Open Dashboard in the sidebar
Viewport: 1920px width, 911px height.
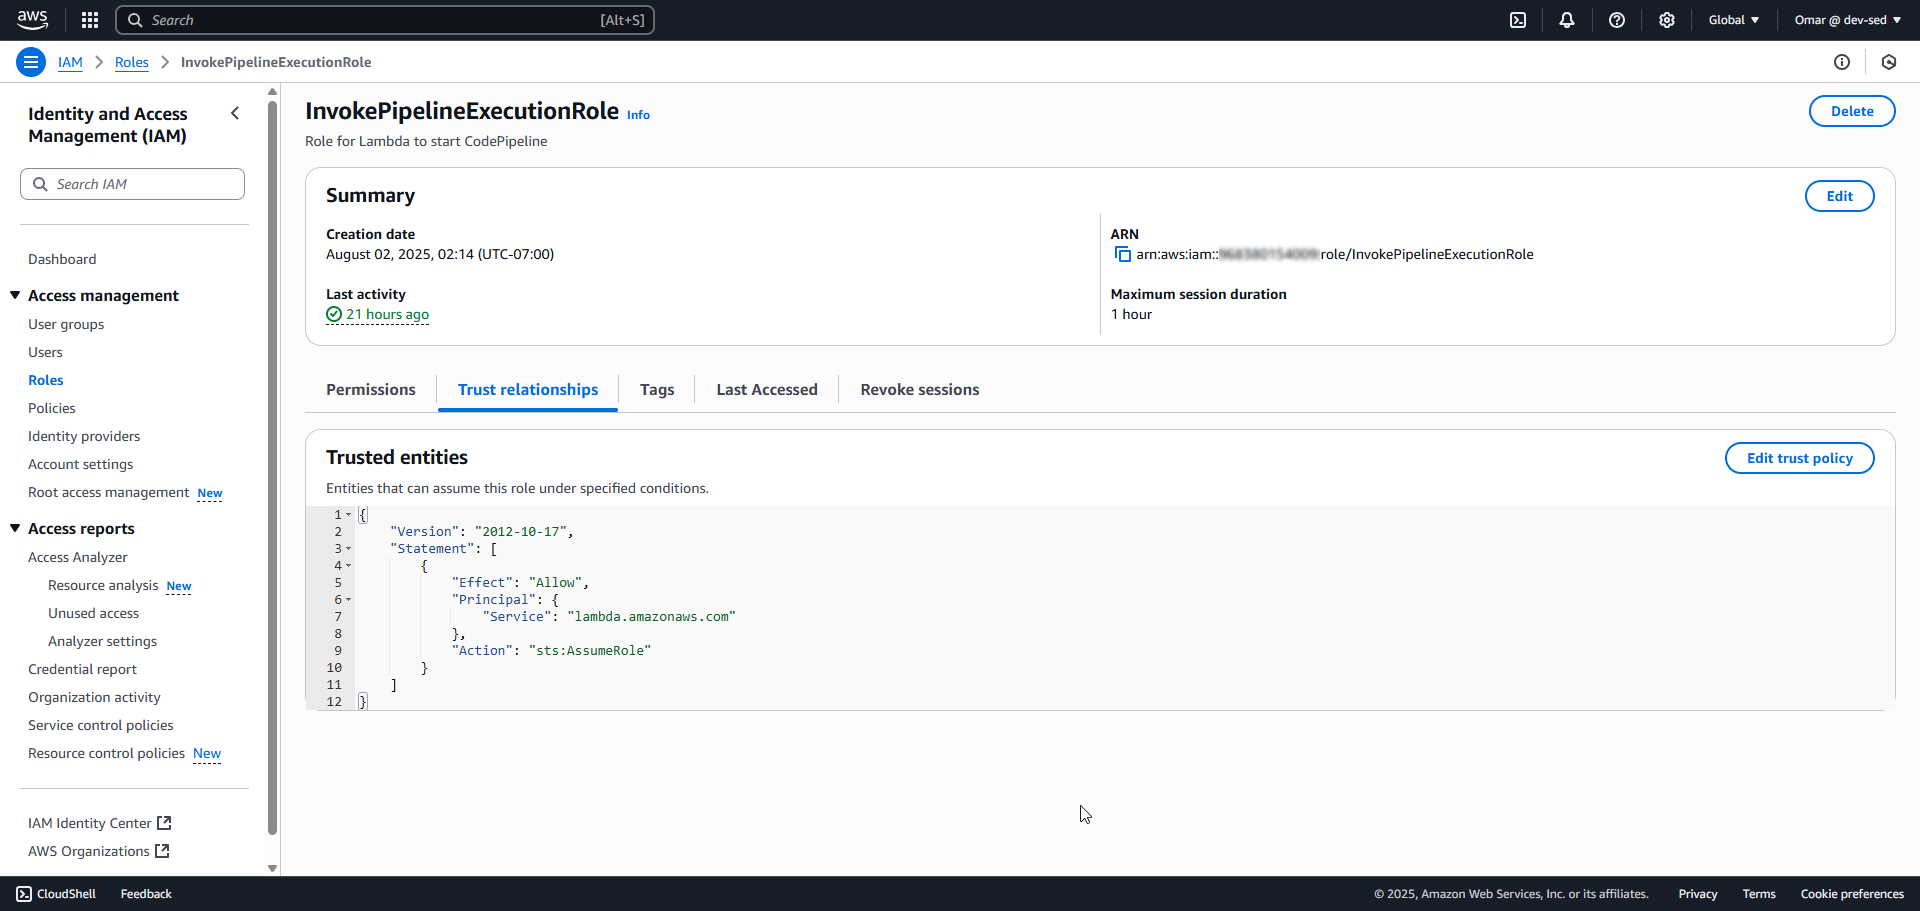pyautogui.click(x=62, y=259)
